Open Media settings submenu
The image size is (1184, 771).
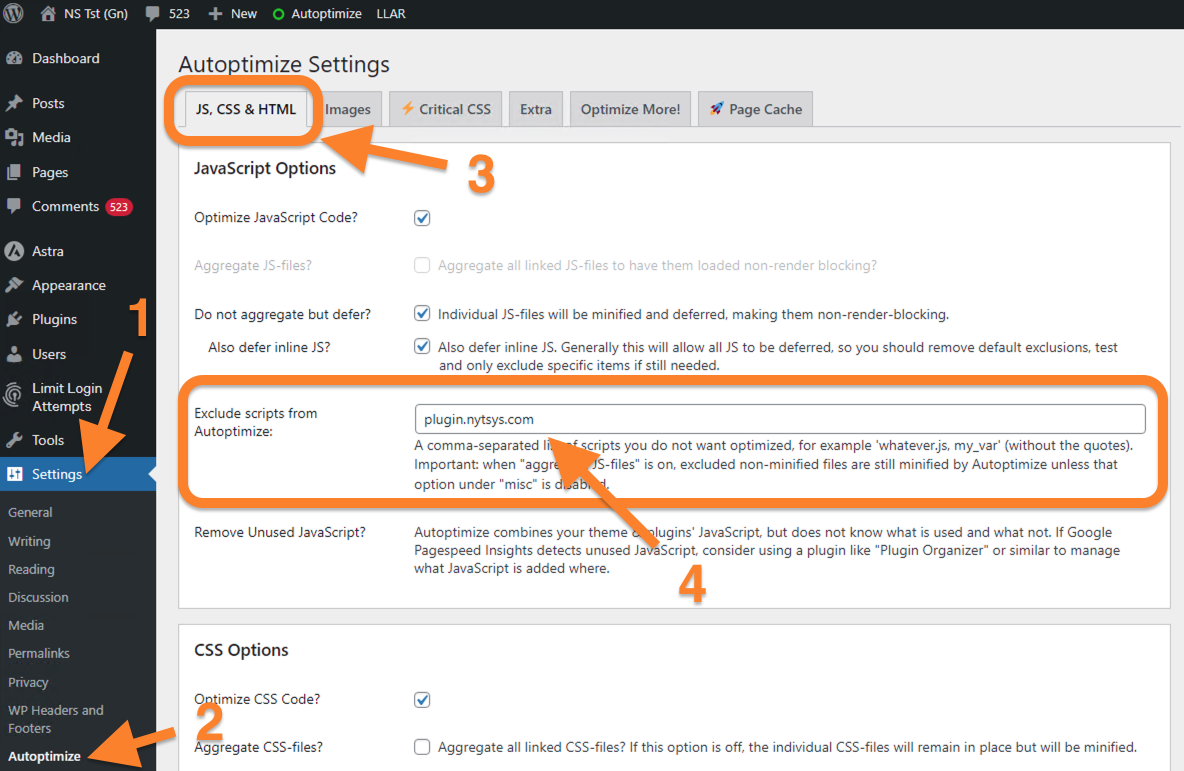pos(26,625)
